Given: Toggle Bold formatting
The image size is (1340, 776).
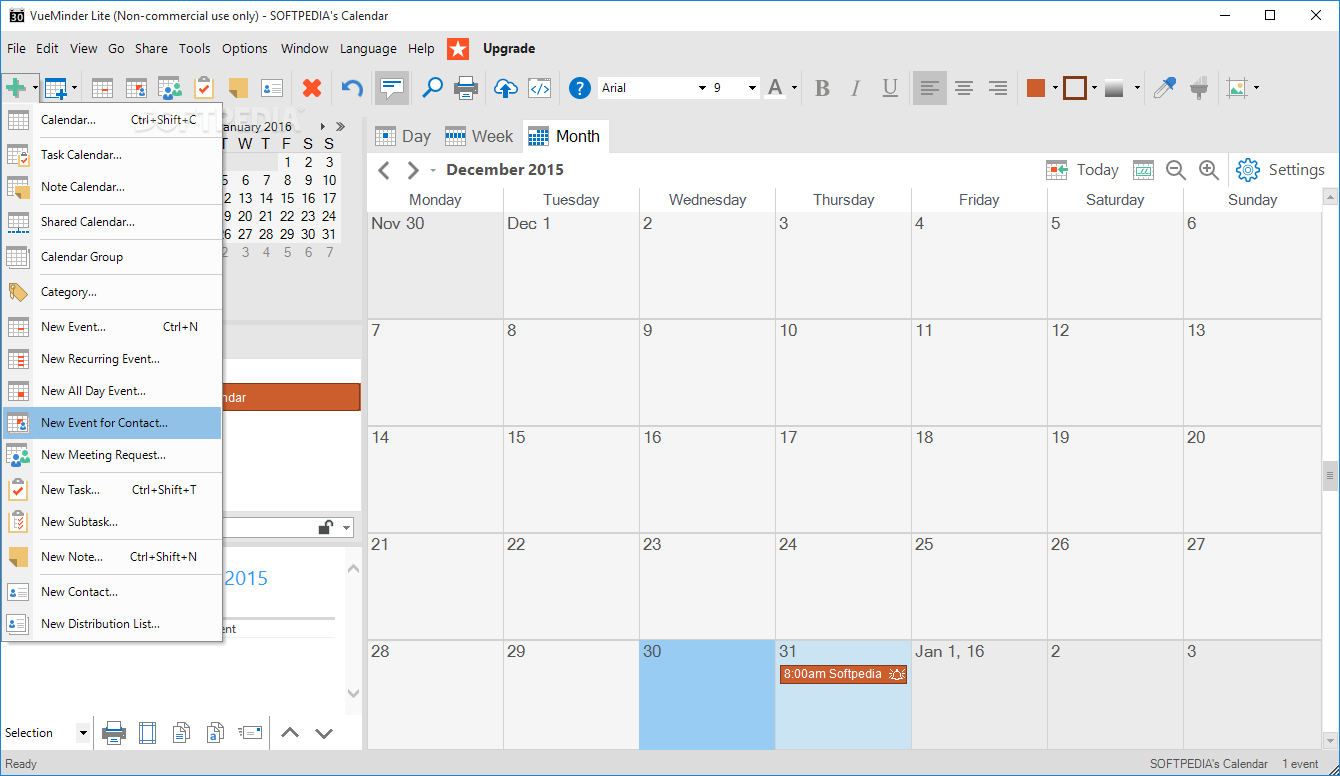Looking at the screenshot, I should coord(822,88).
